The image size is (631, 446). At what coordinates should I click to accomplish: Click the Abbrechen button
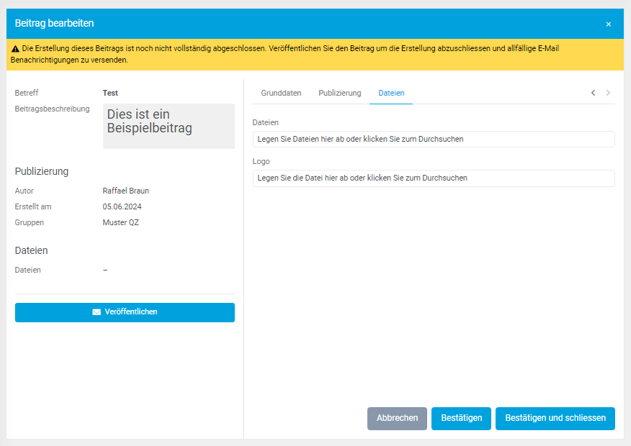tap(397, 418)
